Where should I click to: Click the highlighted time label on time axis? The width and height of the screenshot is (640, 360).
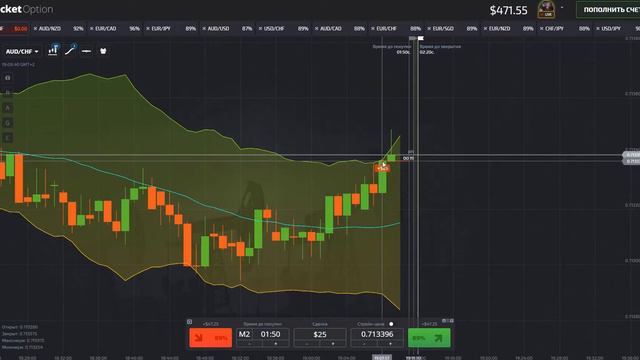point(382,357)
